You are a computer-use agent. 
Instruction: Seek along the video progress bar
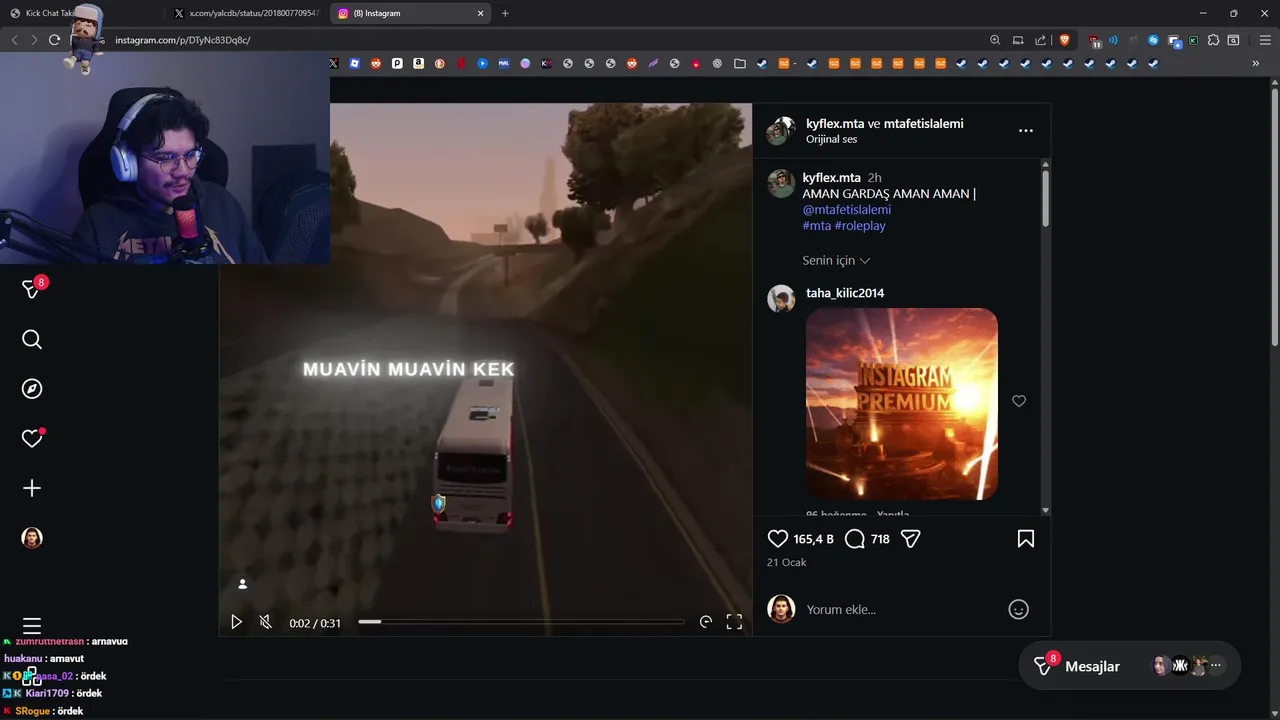521,622
